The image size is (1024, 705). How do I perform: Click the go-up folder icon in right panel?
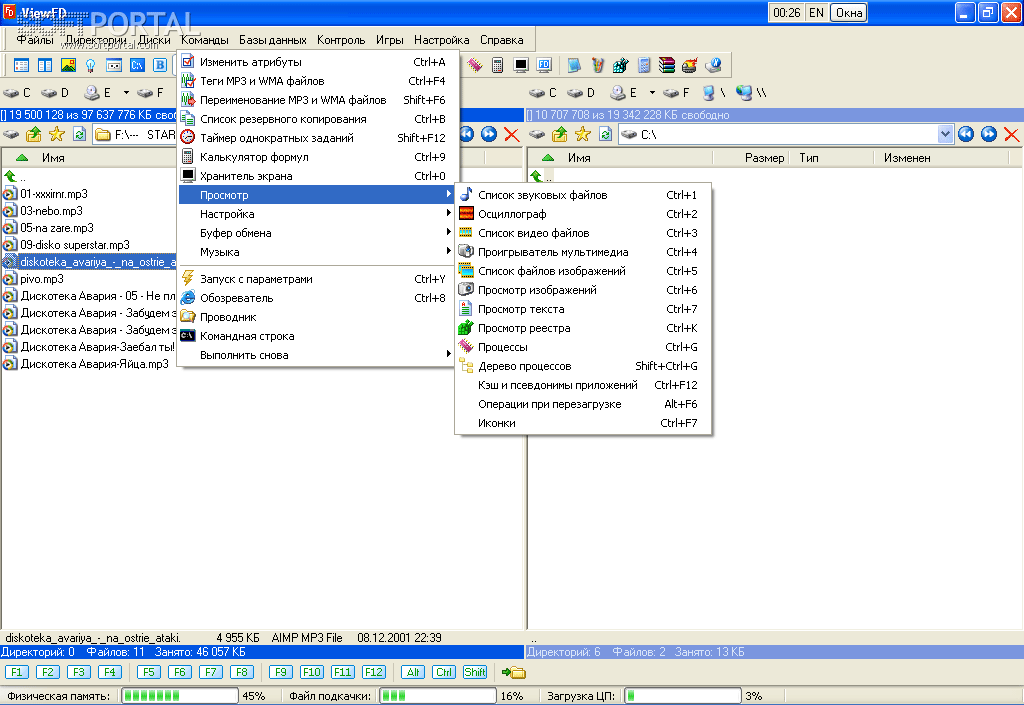560,134
